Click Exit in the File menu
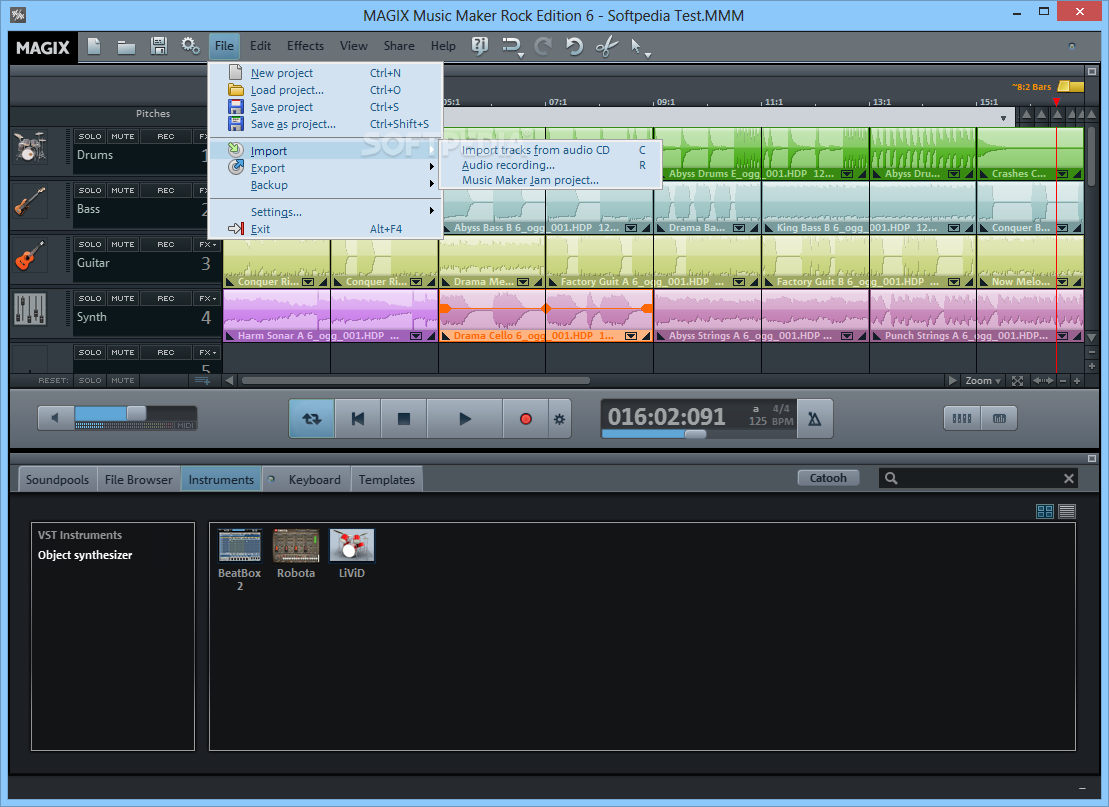Viewport: 1109px width, 807px height. 325,229
